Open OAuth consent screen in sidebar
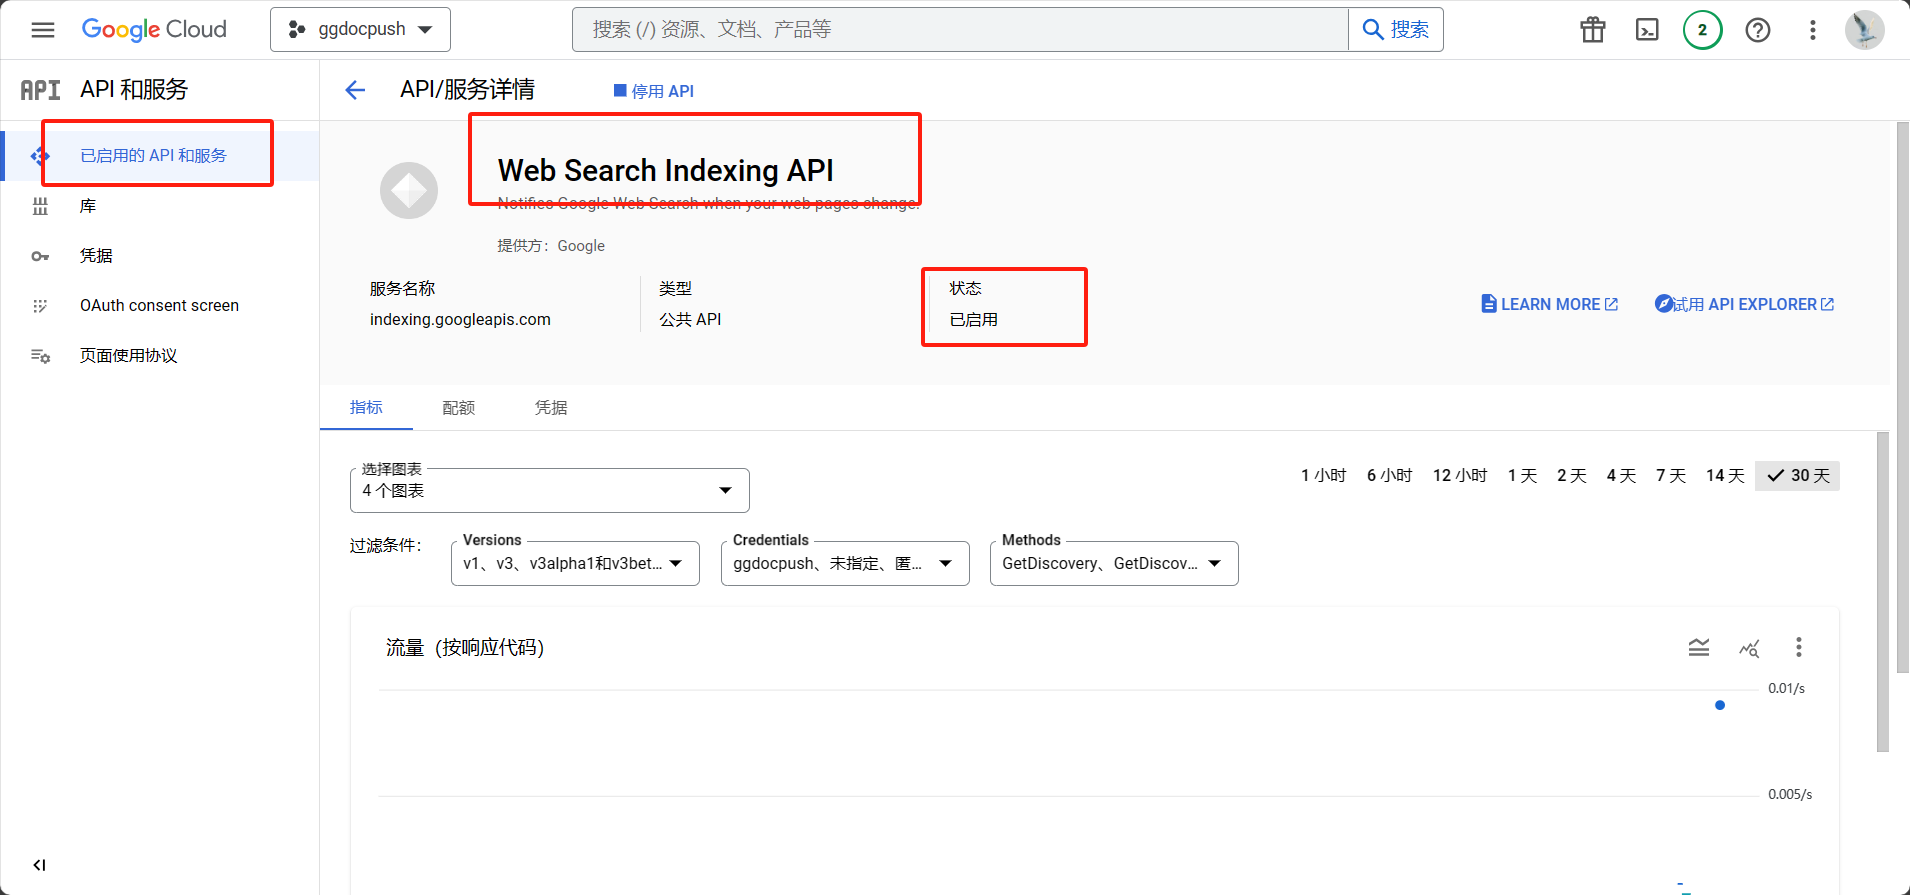 160,306
